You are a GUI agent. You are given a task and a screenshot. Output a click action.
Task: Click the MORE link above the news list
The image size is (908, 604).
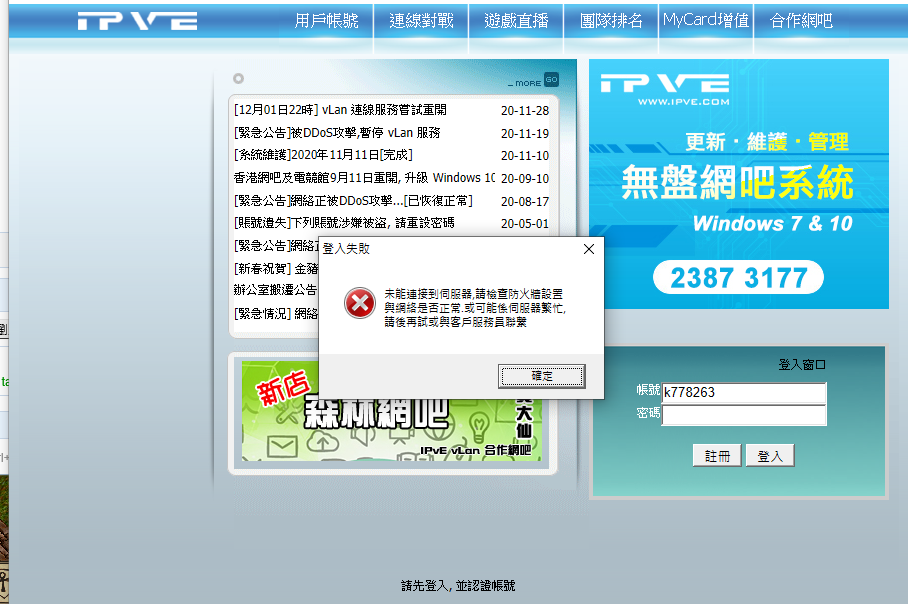click(525, 83)
